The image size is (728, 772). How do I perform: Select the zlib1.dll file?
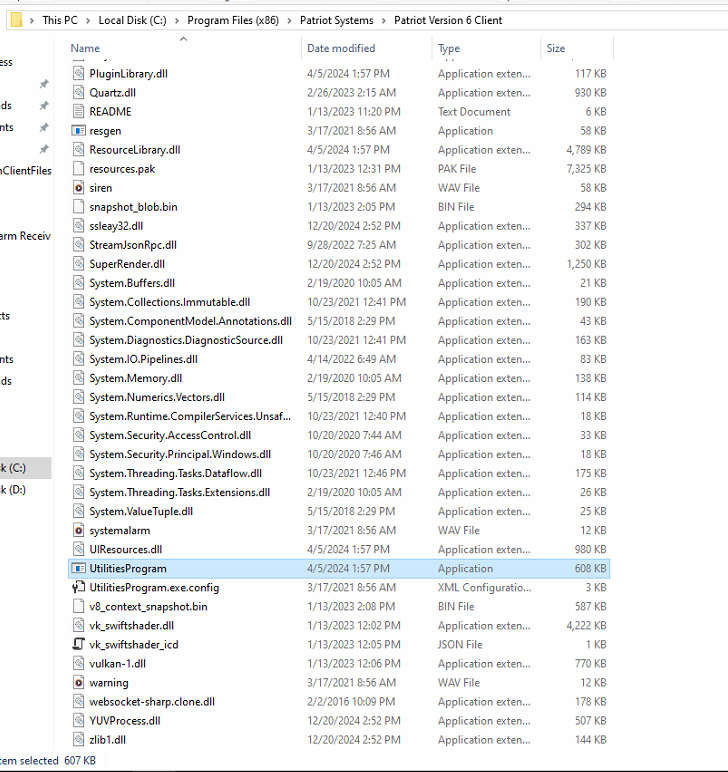coord(107,739)
